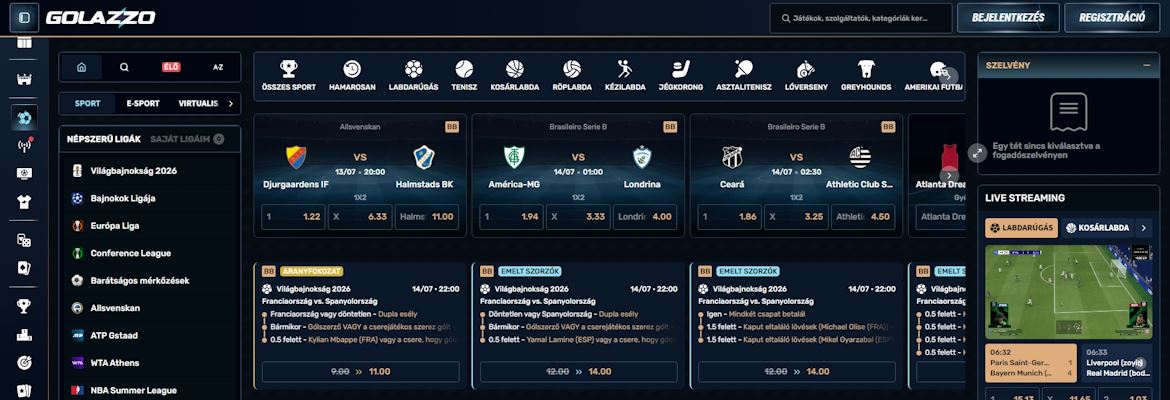Toggle the sidebar menu button beside Golazzo logo
Viewport: 1170px width, 400px height.
24,18
